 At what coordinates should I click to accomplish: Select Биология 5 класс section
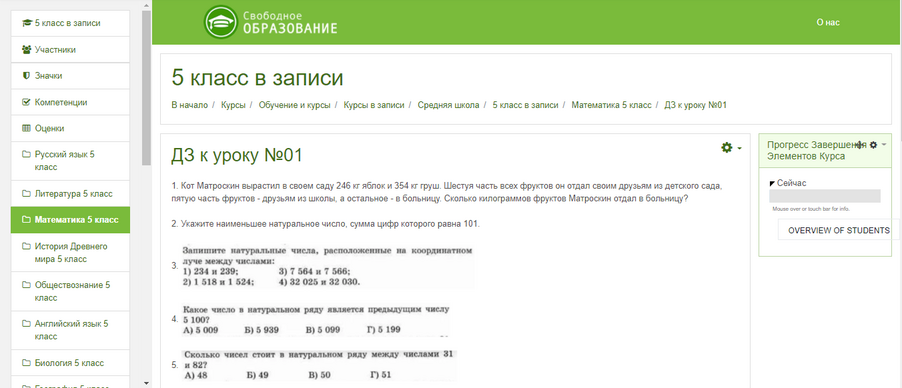70,363
